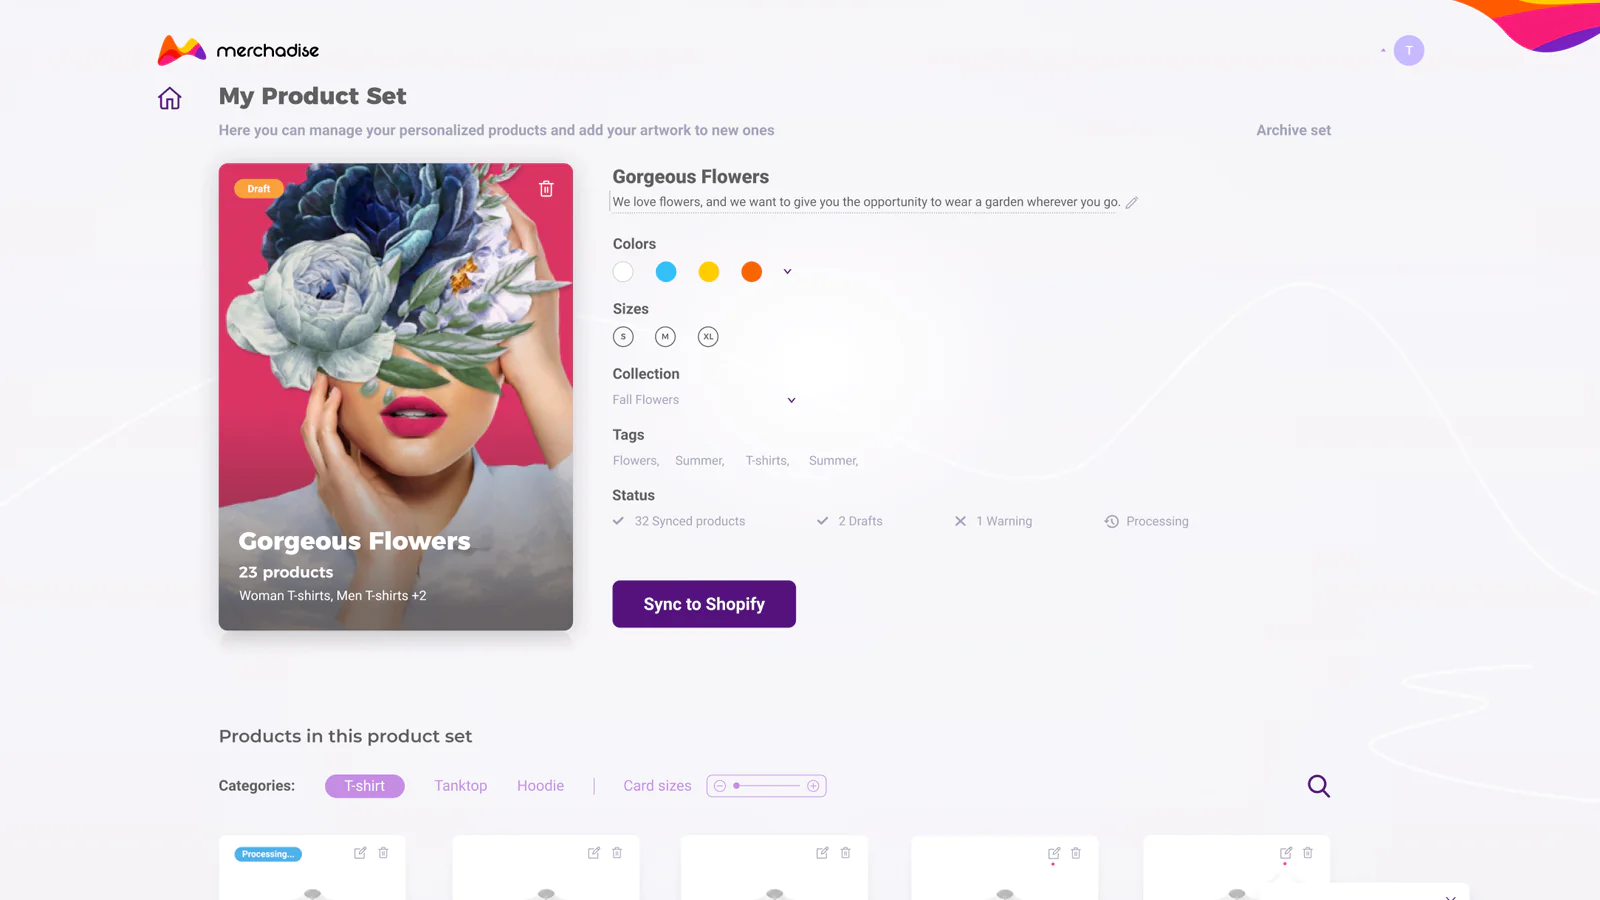Toggle size M option
The width and height of the screenshot is (1600, 900).
click(x=665, y=337)
